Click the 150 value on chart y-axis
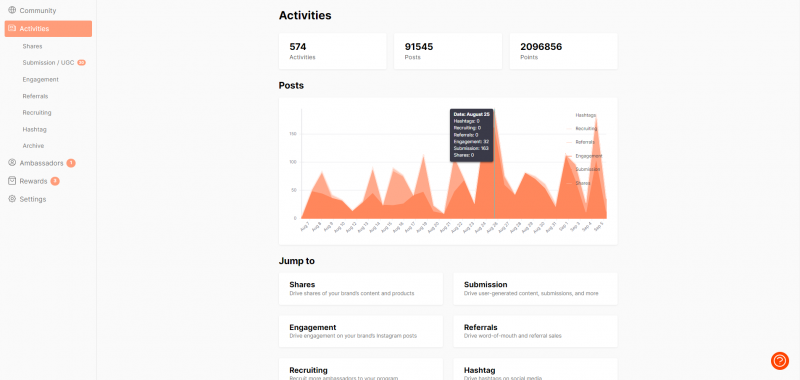 coord(293,134)
